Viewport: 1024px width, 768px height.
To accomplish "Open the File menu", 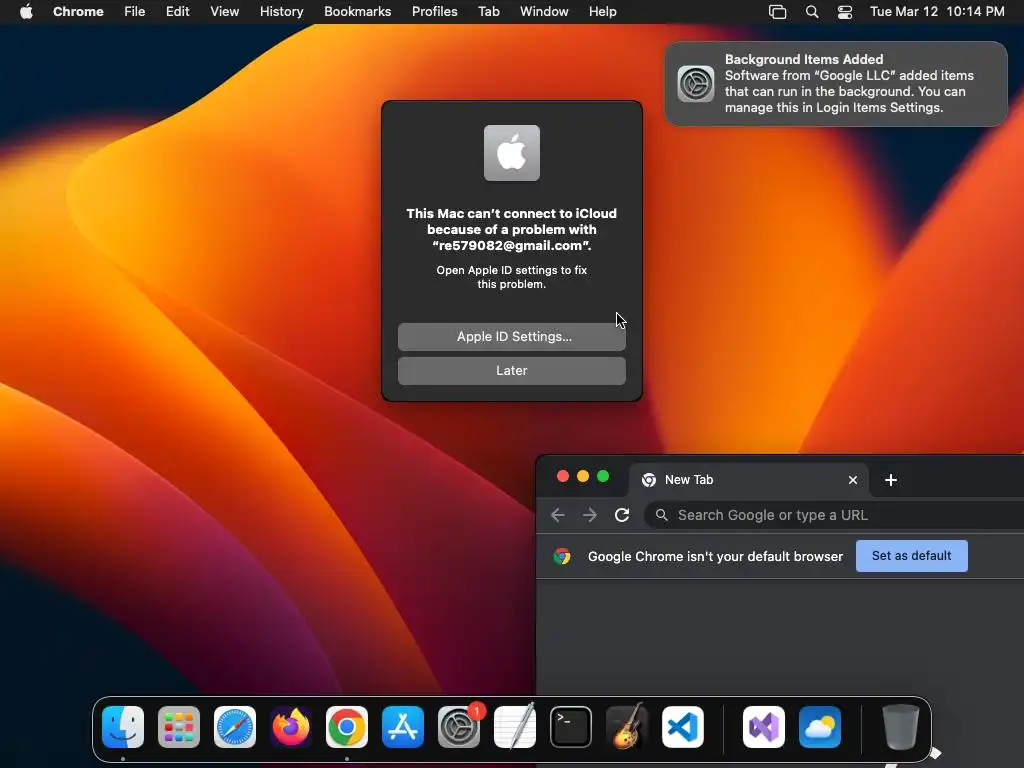I will [x=135, y=11].
